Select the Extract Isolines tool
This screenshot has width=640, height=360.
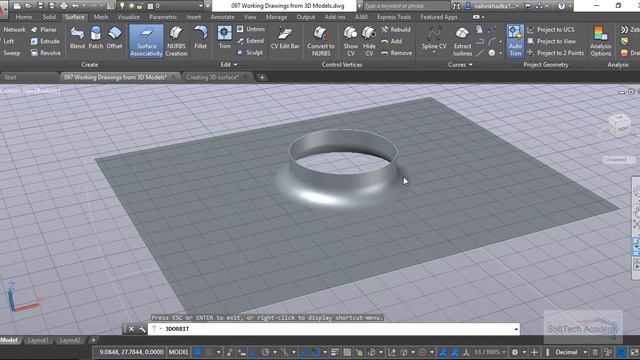(462, 42)
